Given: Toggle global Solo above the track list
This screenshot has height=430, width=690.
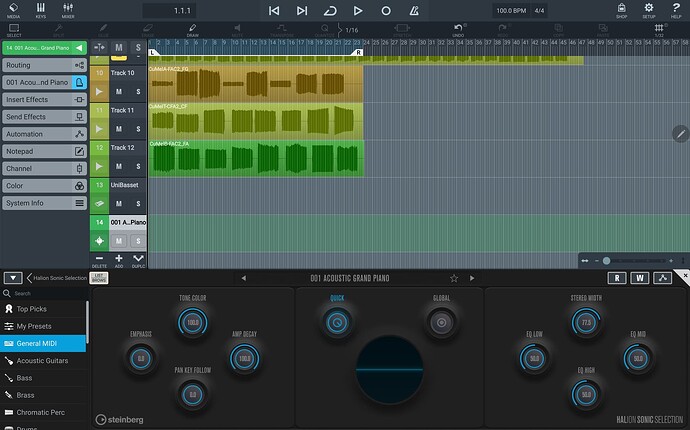Looking at the screenshot, I should click(138, 48).
